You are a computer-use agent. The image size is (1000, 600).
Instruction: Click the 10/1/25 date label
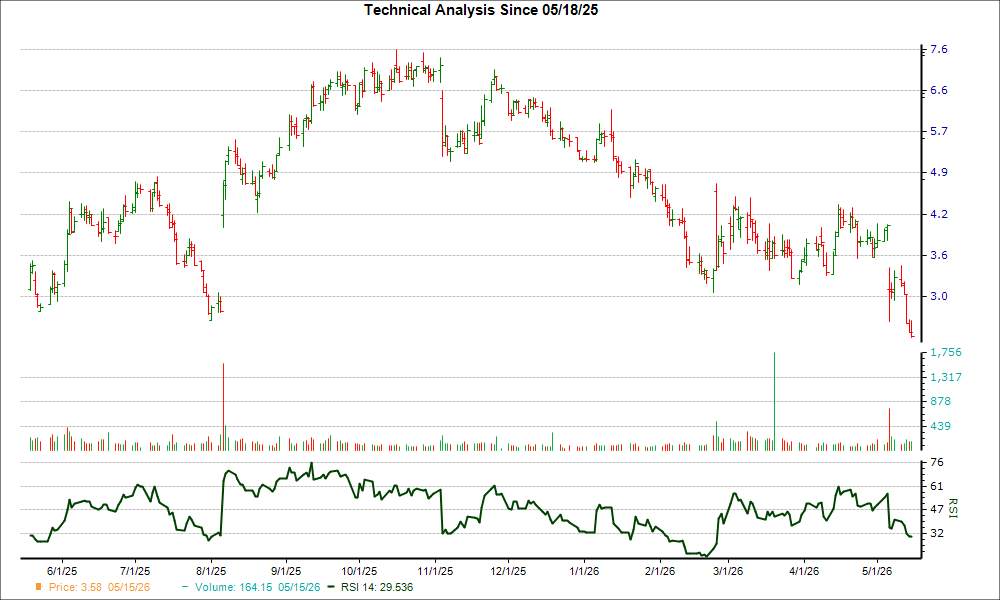coord(359,571)
